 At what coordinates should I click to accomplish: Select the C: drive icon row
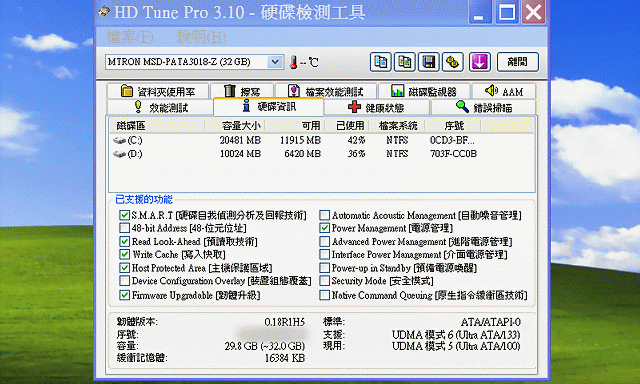(120, 140)
